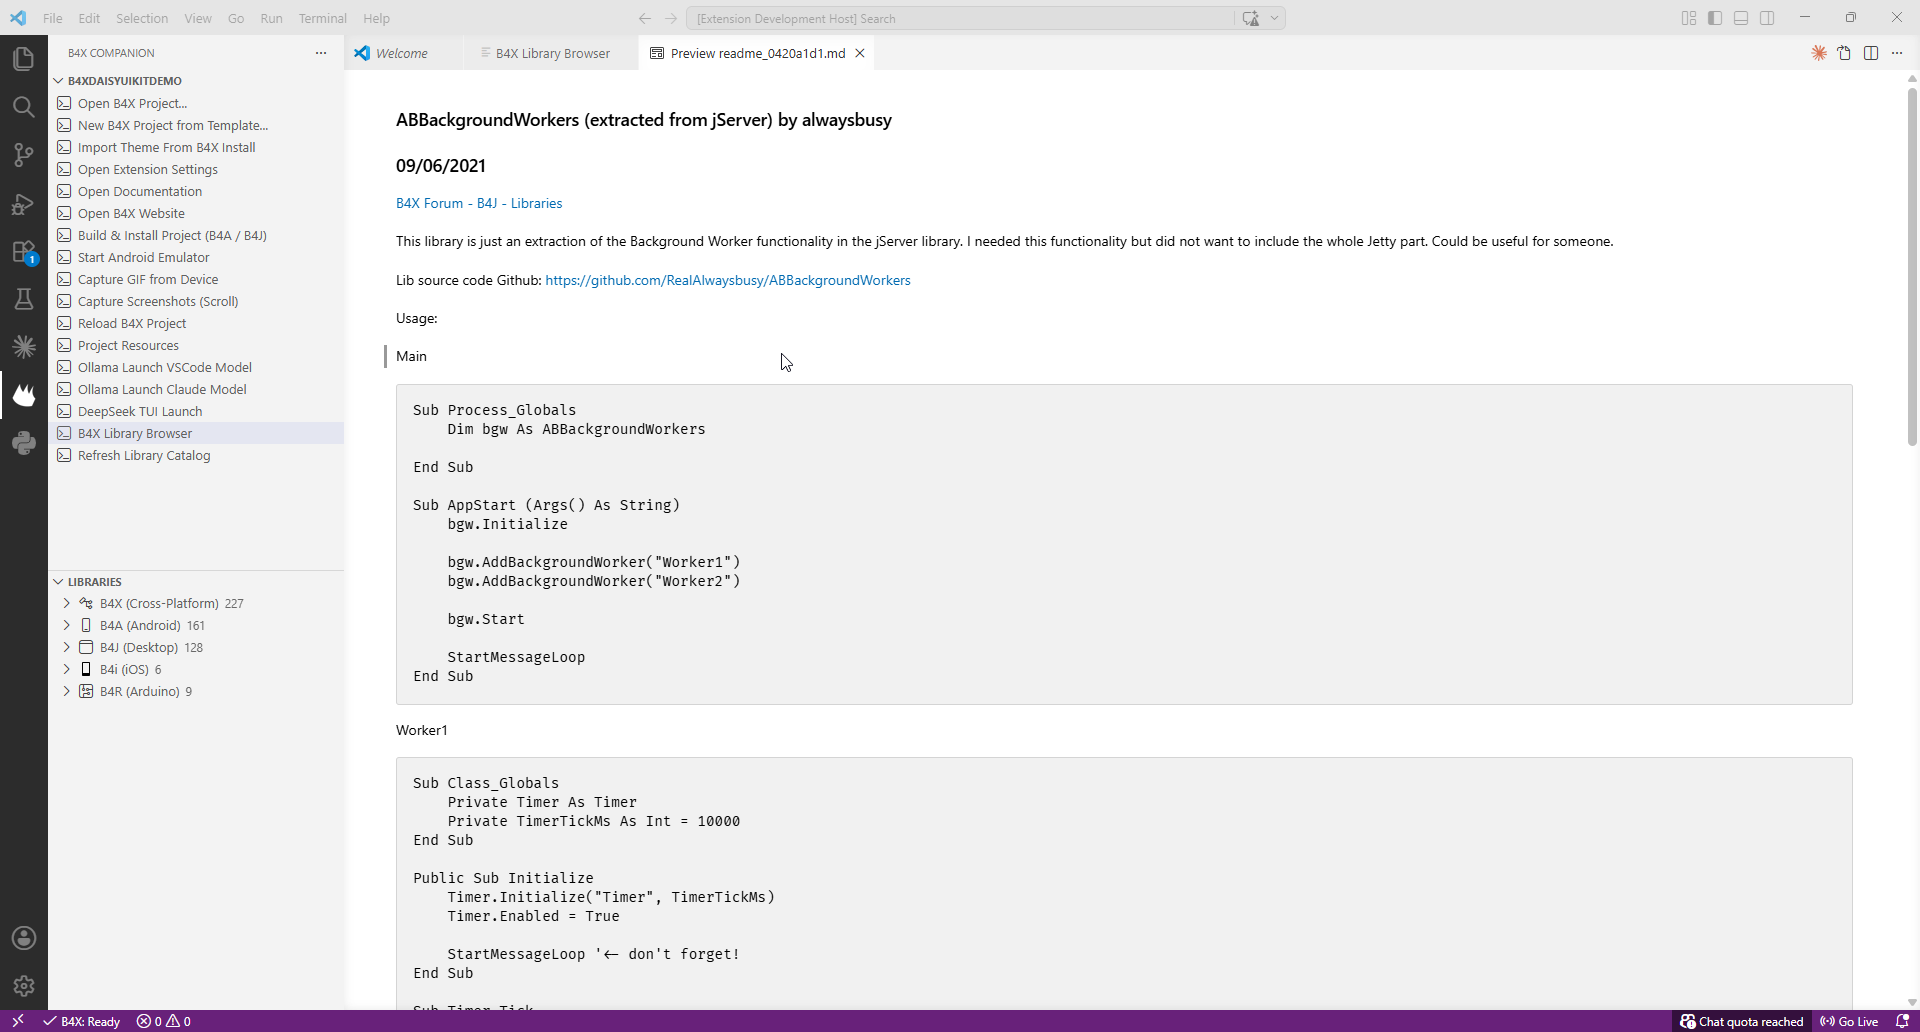Click the Claude starburst icon in editor toolbar
This screenshot has height=1032, width=1920.
(x=1819, y=53)
